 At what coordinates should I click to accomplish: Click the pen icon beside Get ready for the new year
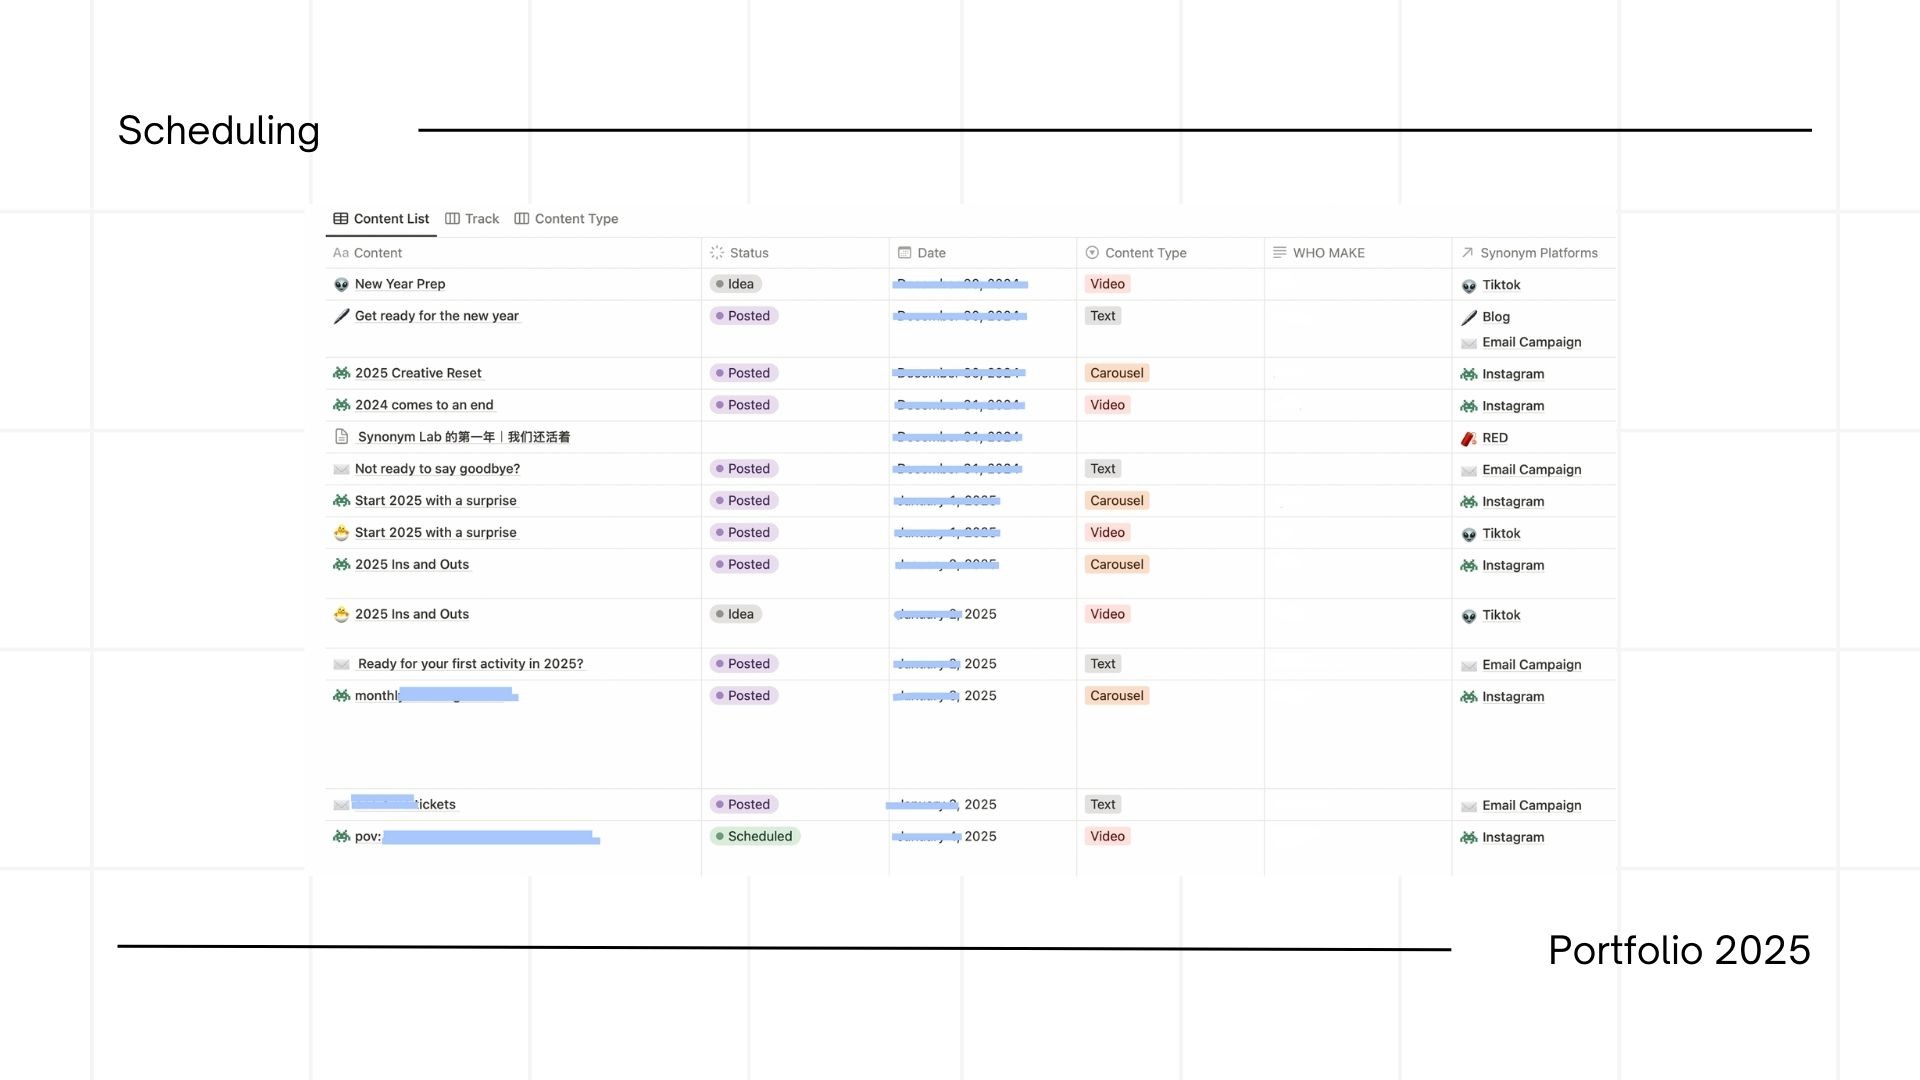click(341, 316)
